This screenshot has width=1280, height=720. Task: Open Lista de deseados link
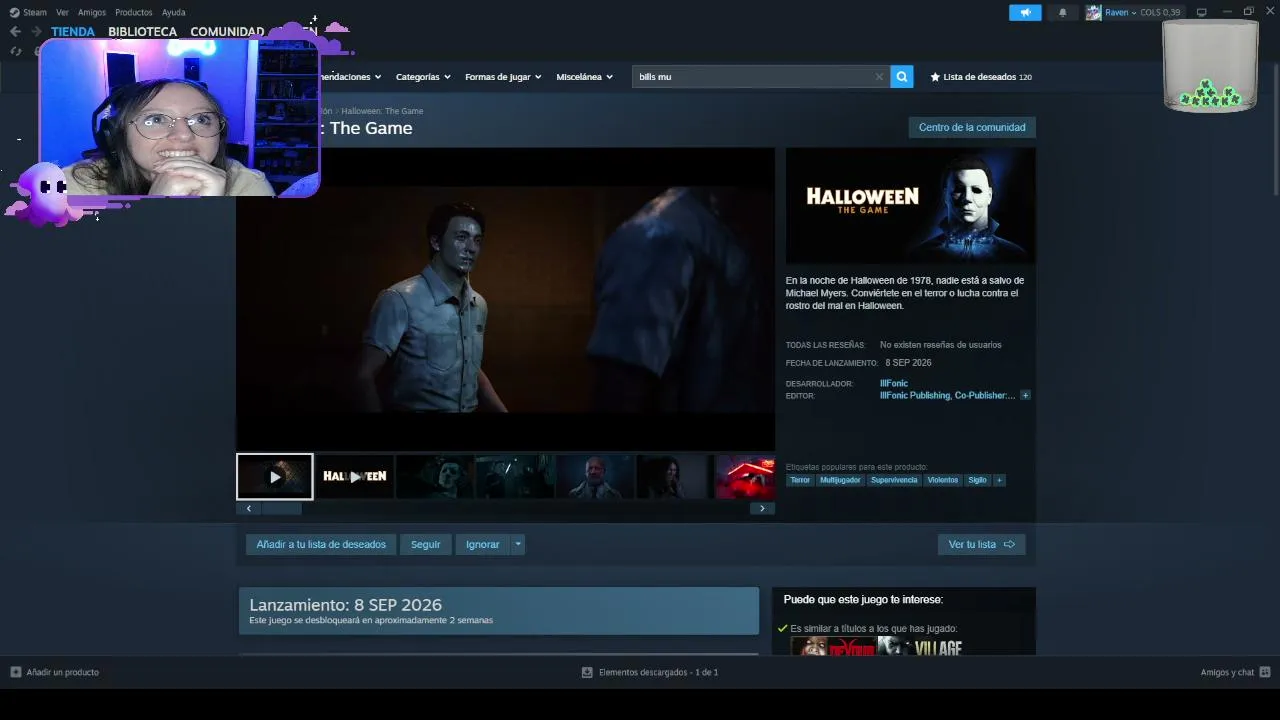click(980, 77)
